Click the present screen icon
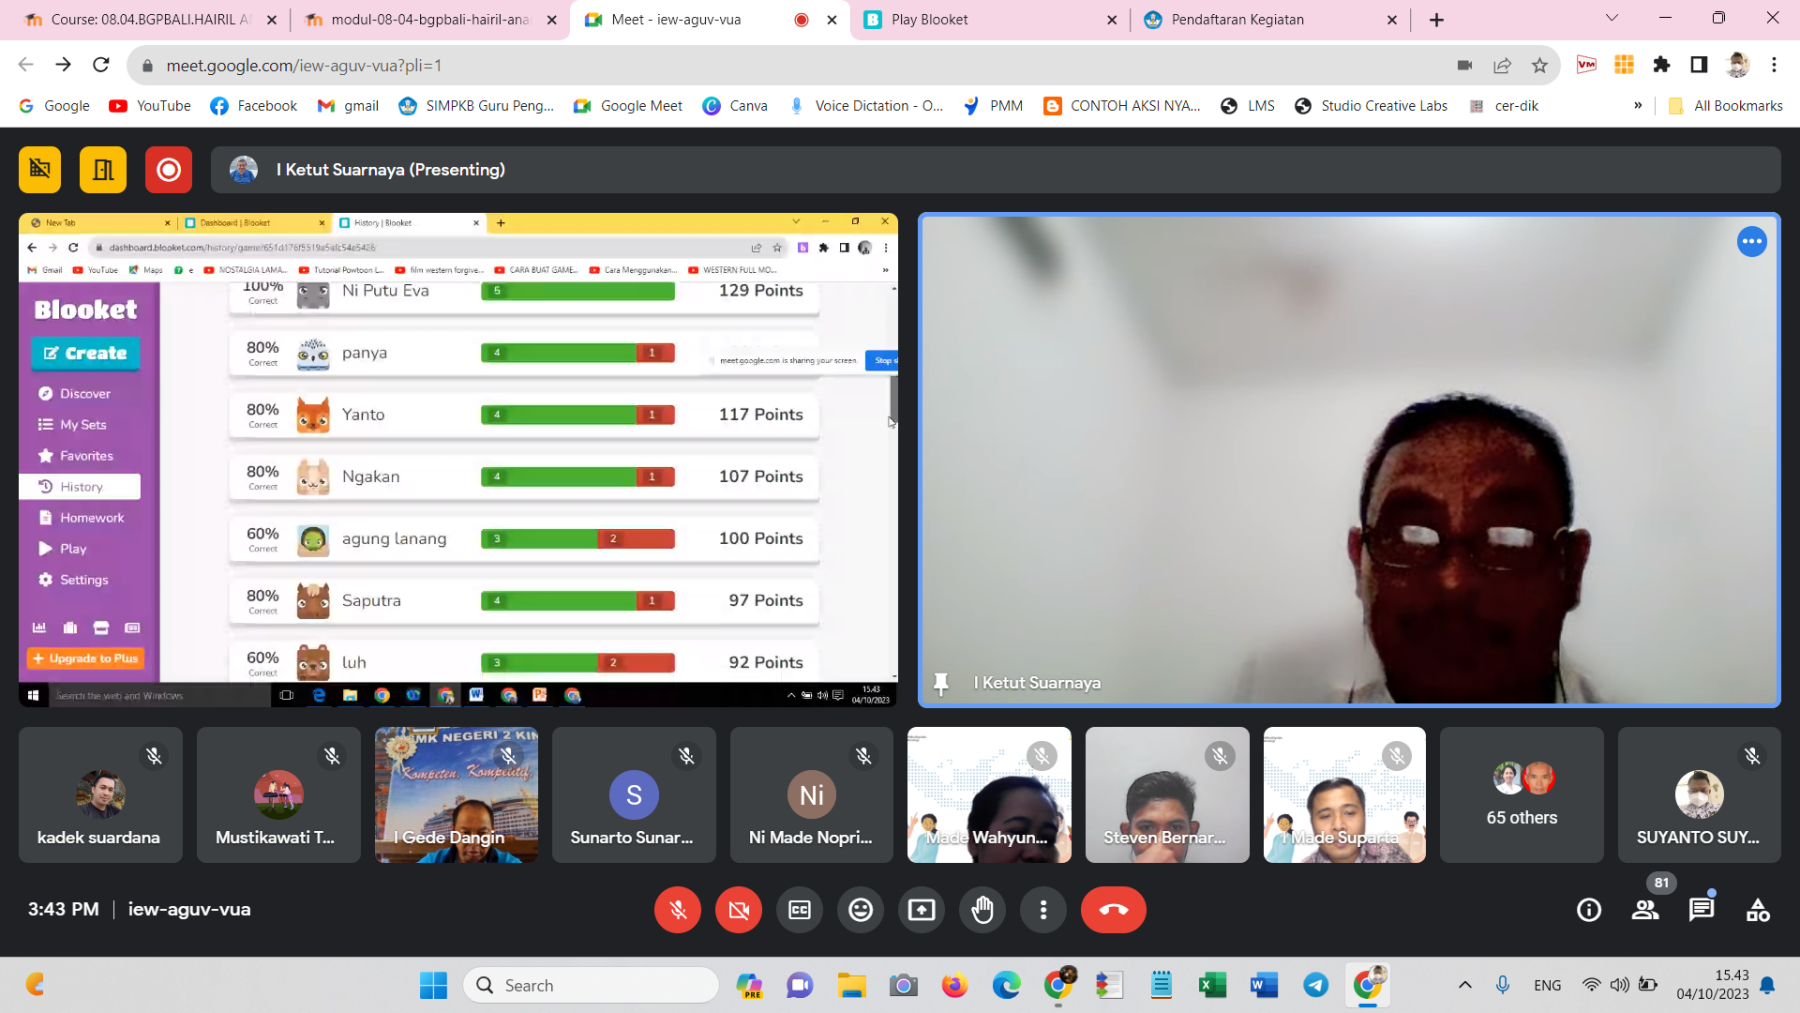The width and height of the screenshot is (1800, 1013). tap(921, 909)
